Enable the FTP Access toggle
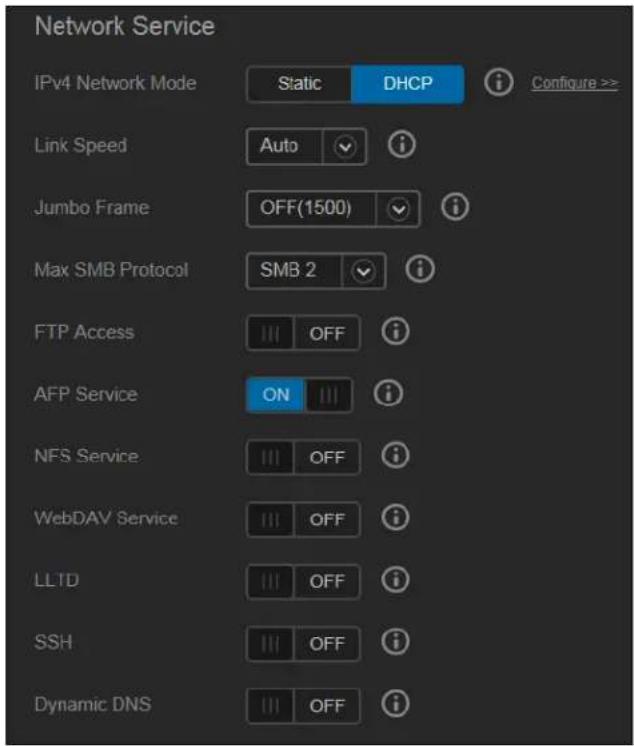 click(x=303, y=333)
